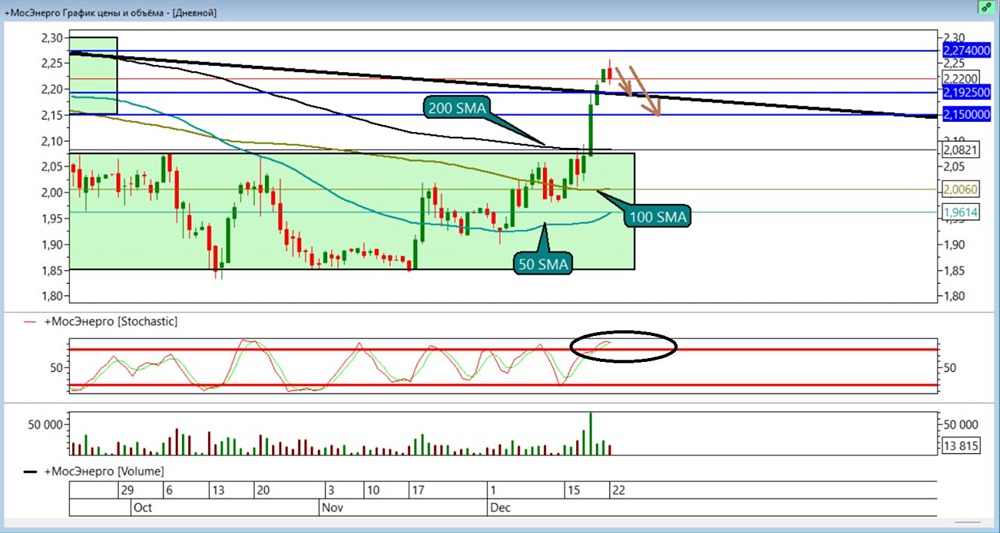Click the '+МосЭнерго [Stochastic]' legend label
The height and width of the screenshot is (533, 1000).
click(x=110, y=321)
